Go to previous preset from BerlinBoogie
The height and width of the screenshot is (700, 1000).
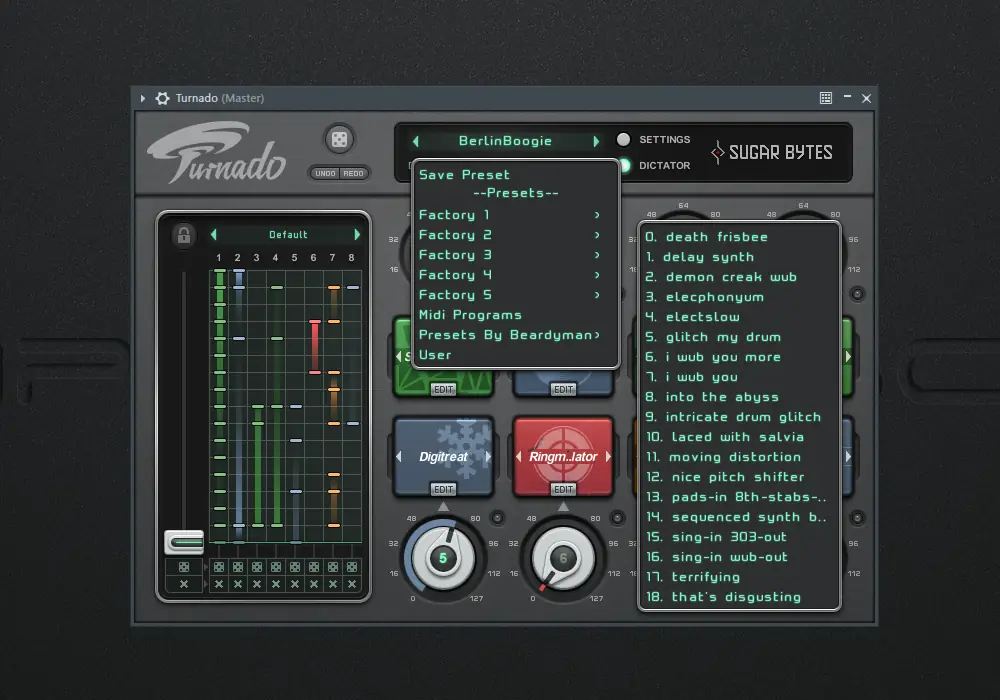point(416,141)
